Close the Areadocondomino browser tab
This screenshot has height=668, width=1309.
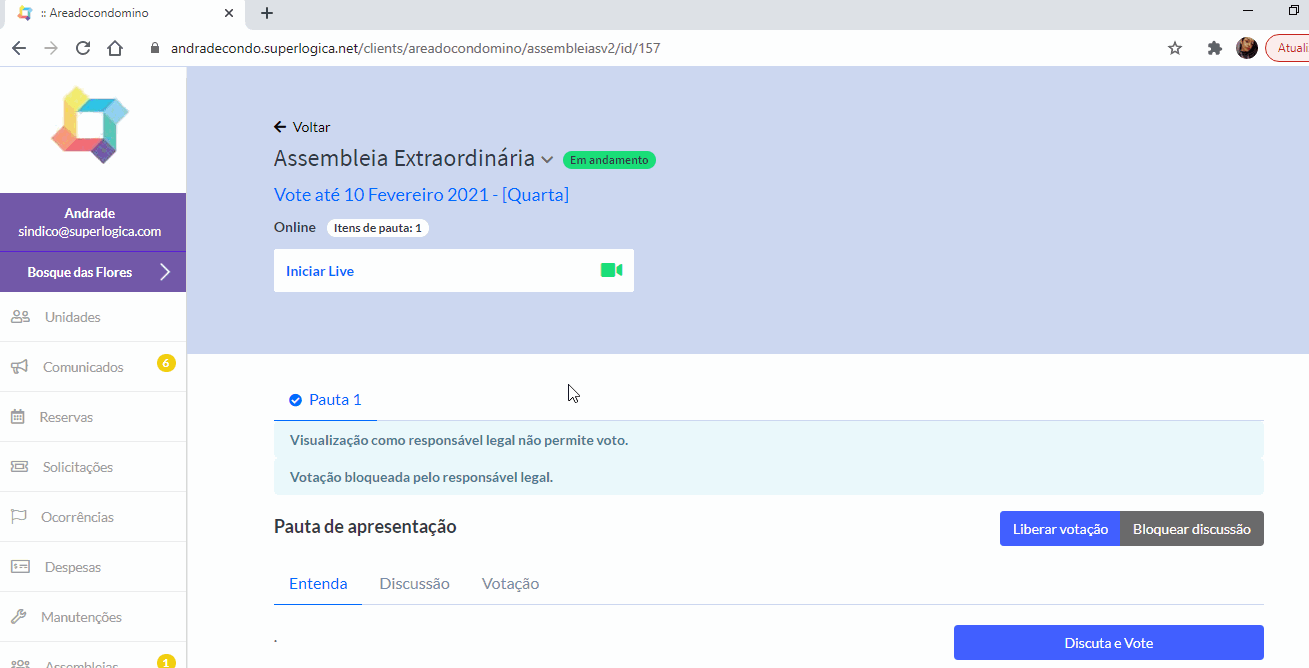[x=229, y=14]
